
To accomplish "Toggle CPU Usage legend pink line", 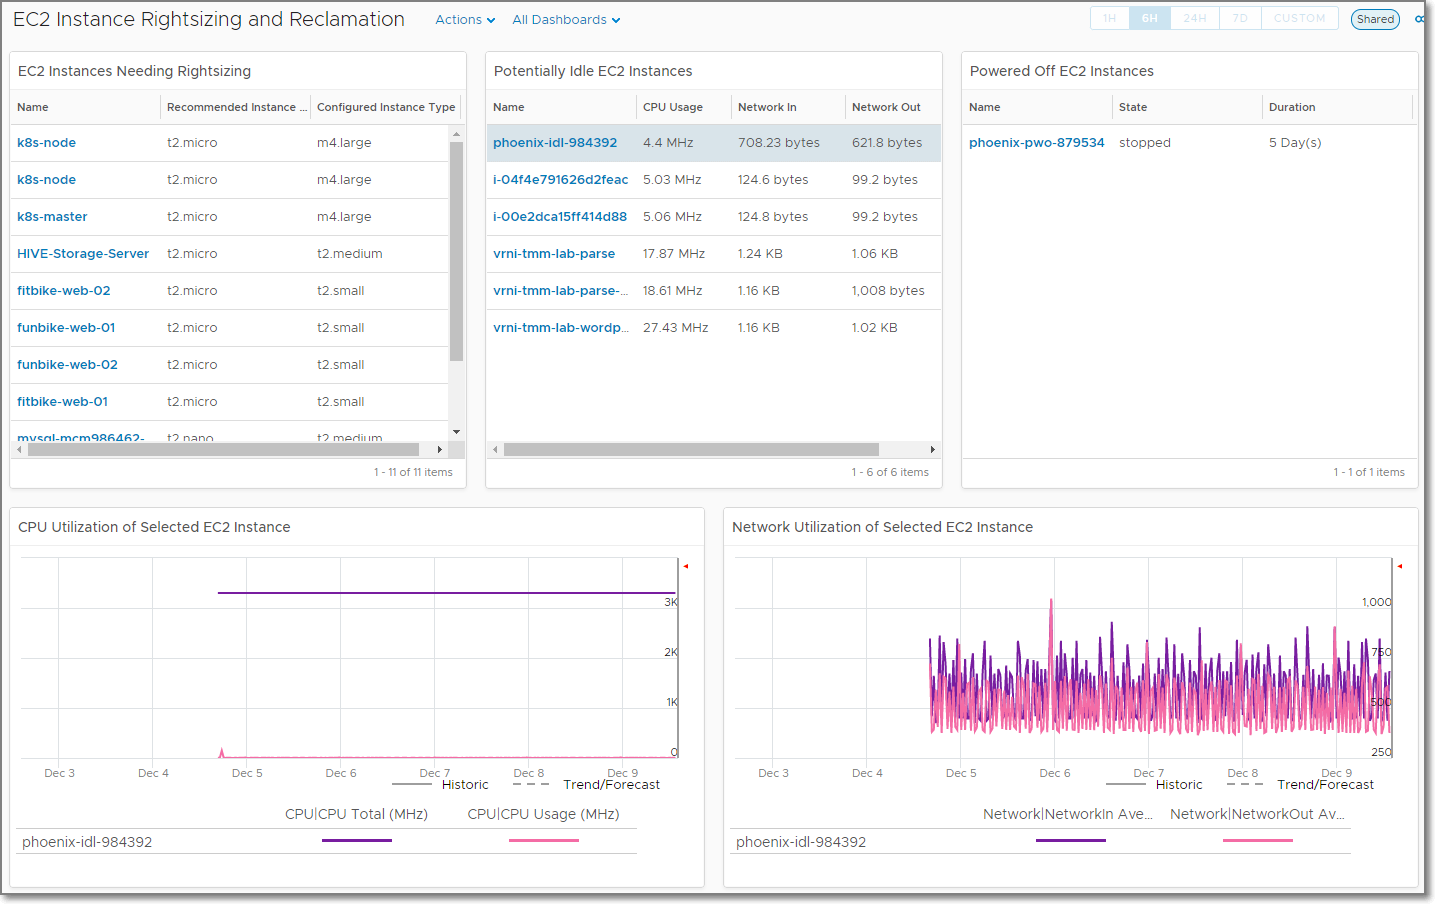I will [x=543, y=841].
